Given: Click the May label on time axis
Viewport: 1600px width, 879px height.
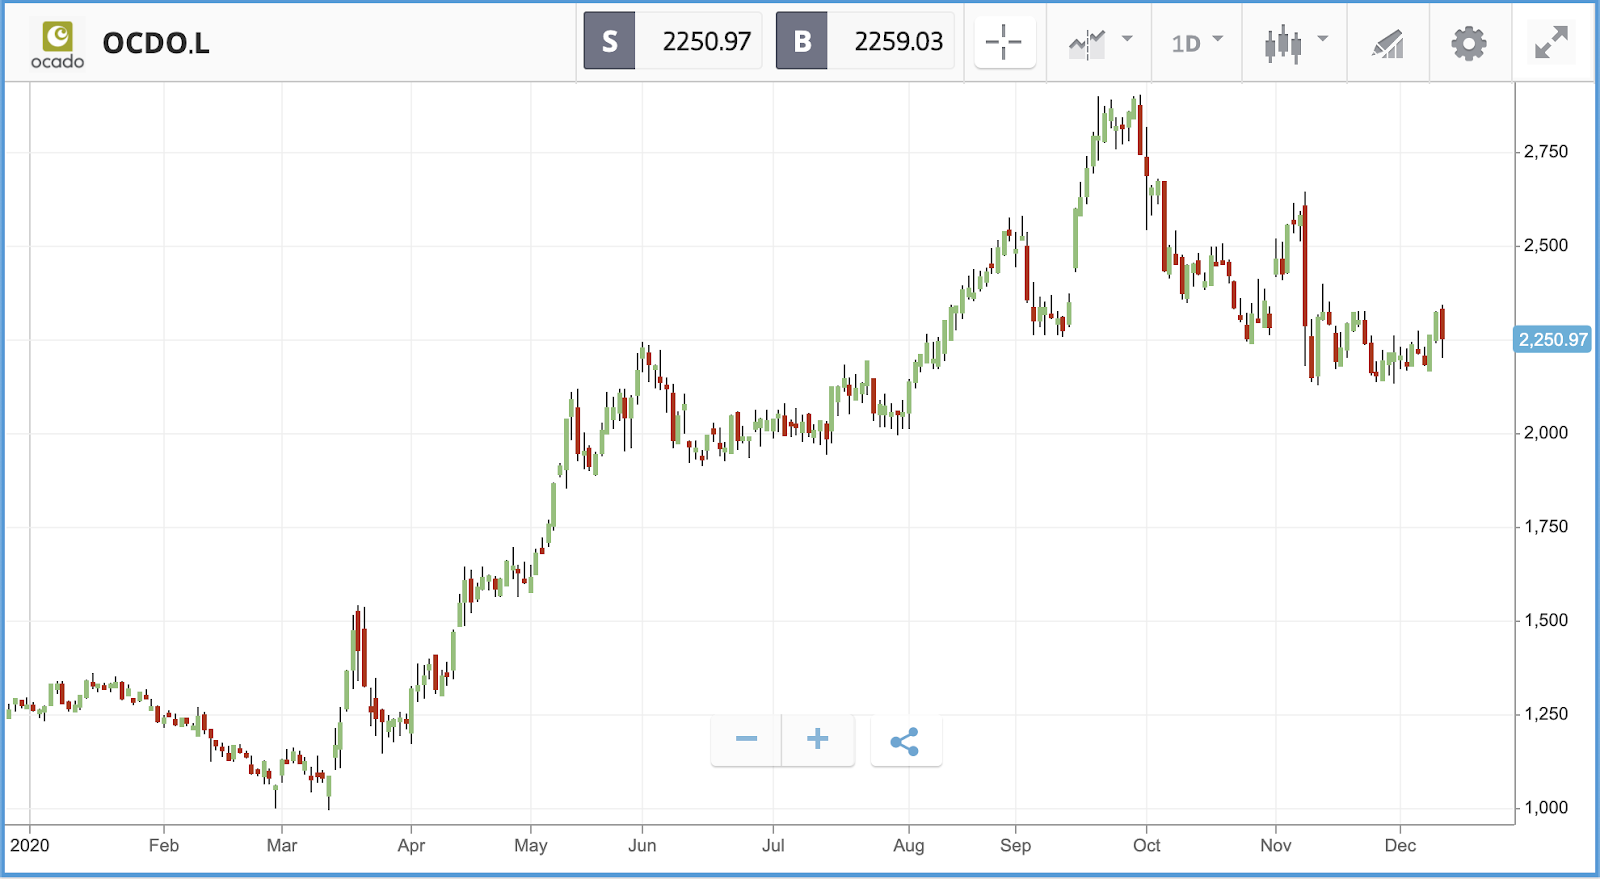Looking at the screenshot, I should [x=531, y=846].
